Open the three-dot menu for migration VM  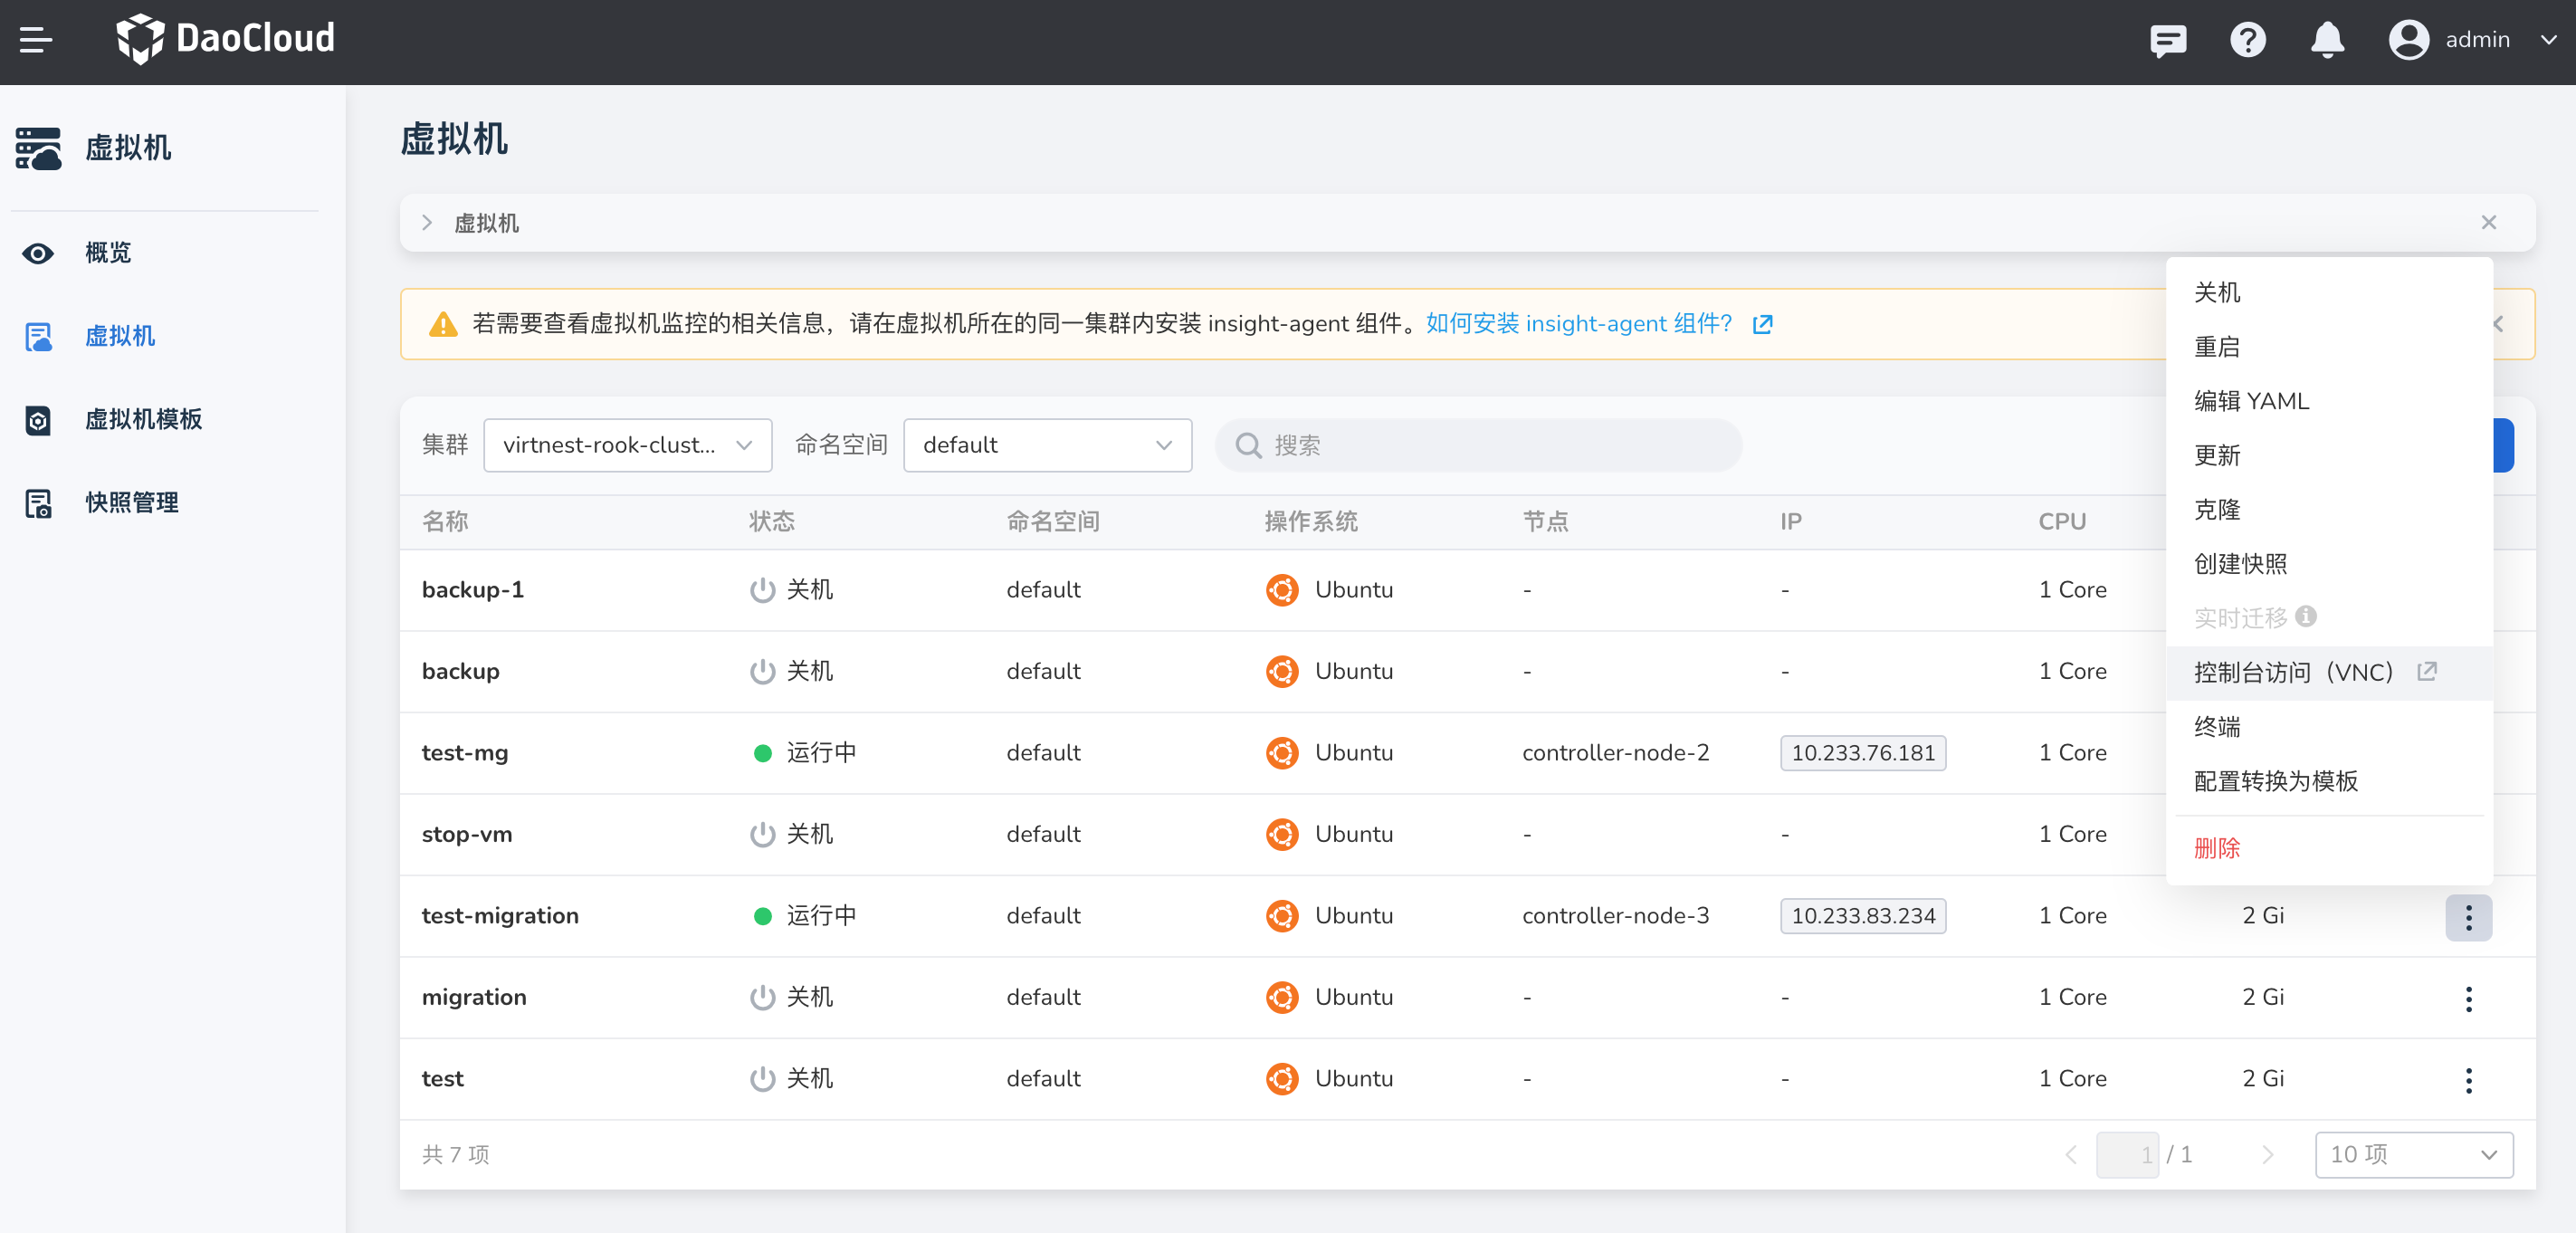point(2468,998)
